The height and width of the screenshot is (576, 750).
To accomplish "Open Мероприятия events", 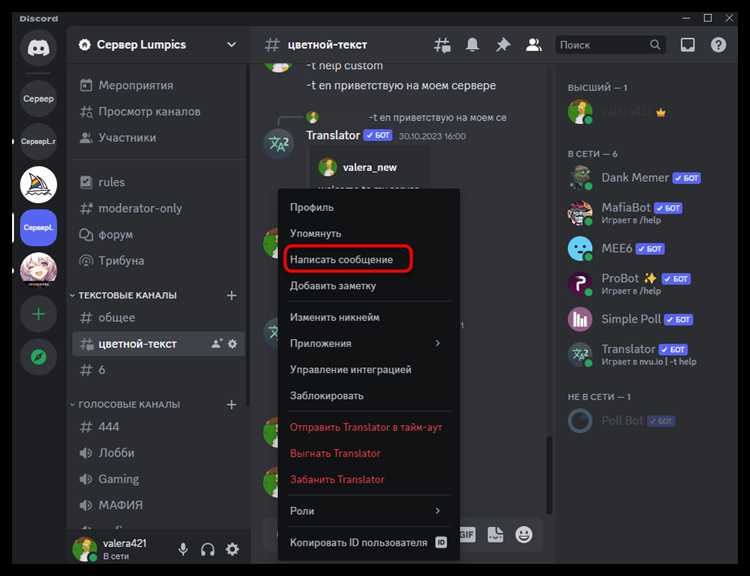I will tap(158, 85).
